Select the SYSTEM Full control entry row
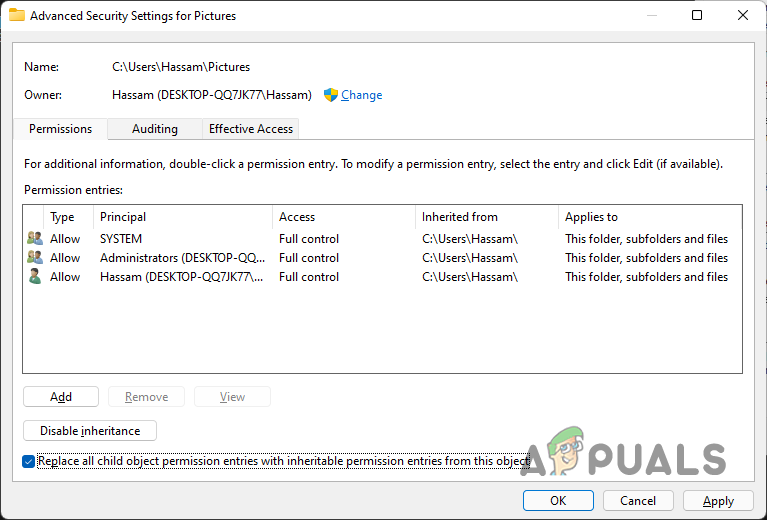 pos(309,239)
